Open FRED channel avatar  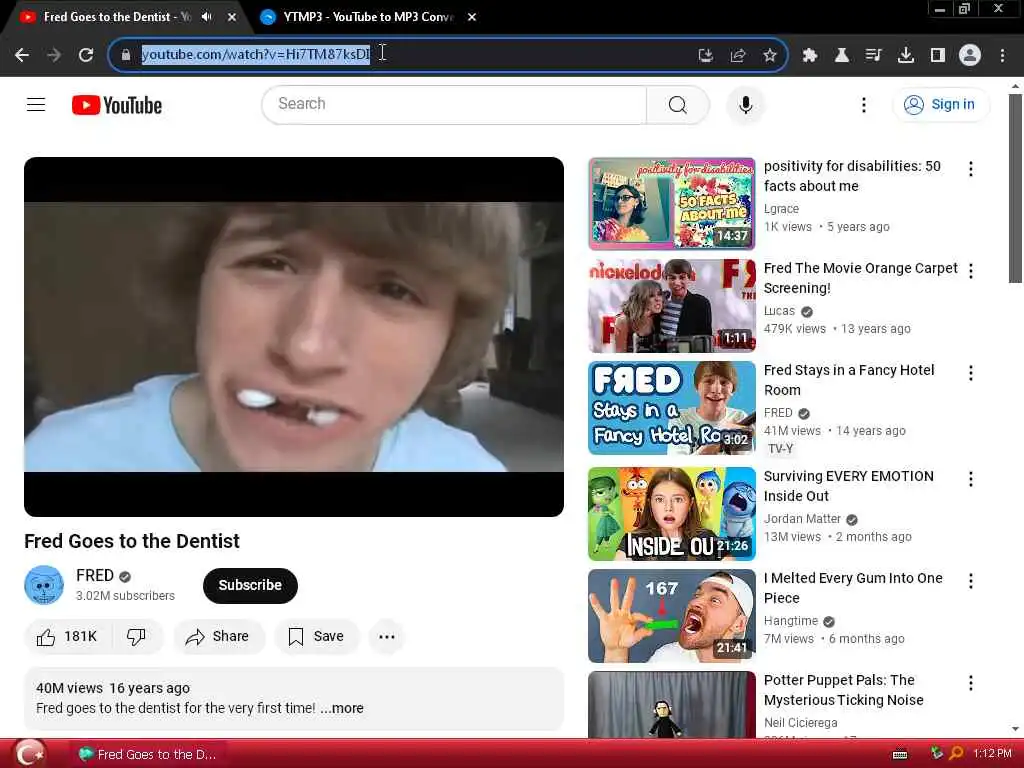44,585
